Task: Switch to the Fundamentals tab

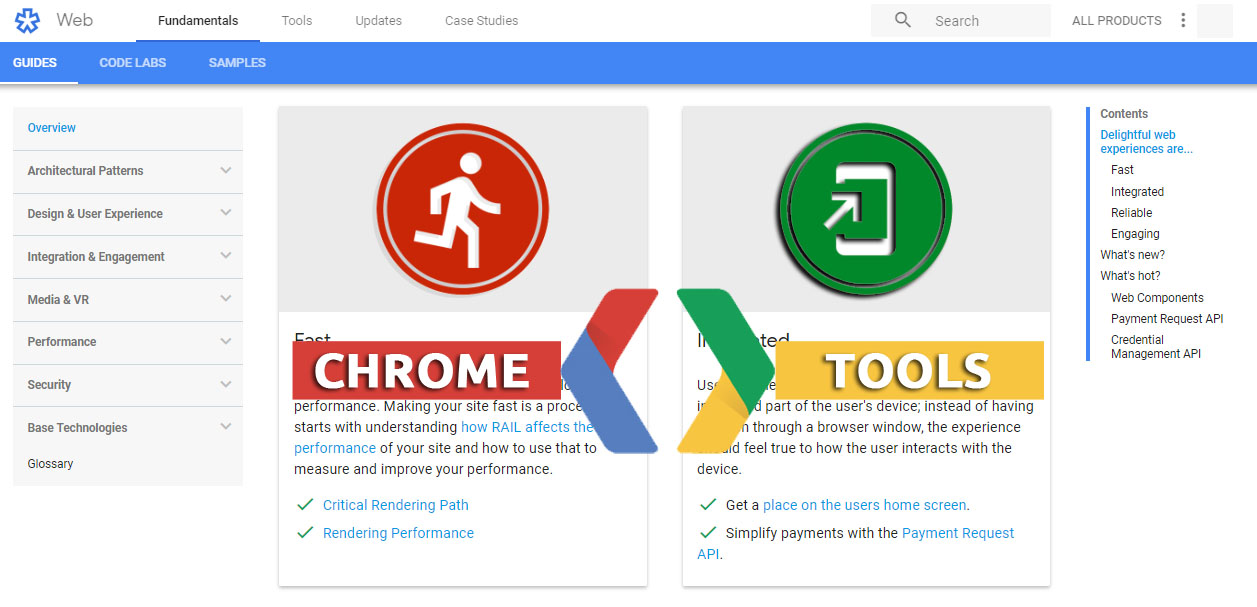Action: 198,21
